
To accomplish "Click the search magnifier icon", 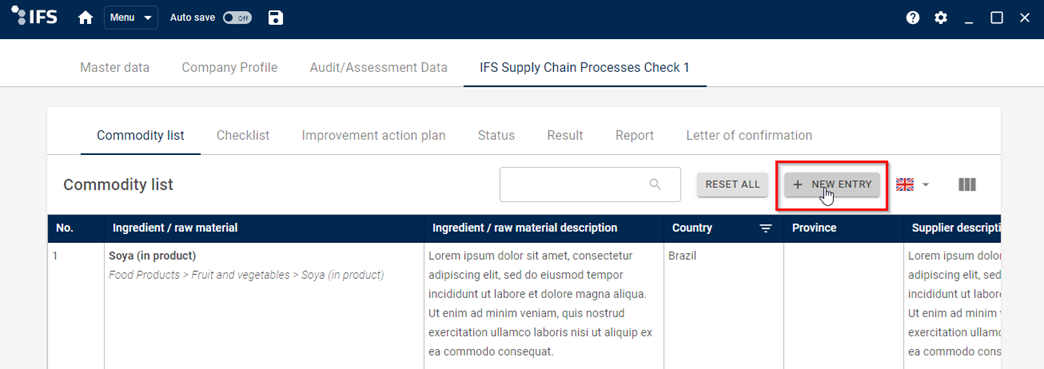I will pyautogui.click(x=655, y=184).
